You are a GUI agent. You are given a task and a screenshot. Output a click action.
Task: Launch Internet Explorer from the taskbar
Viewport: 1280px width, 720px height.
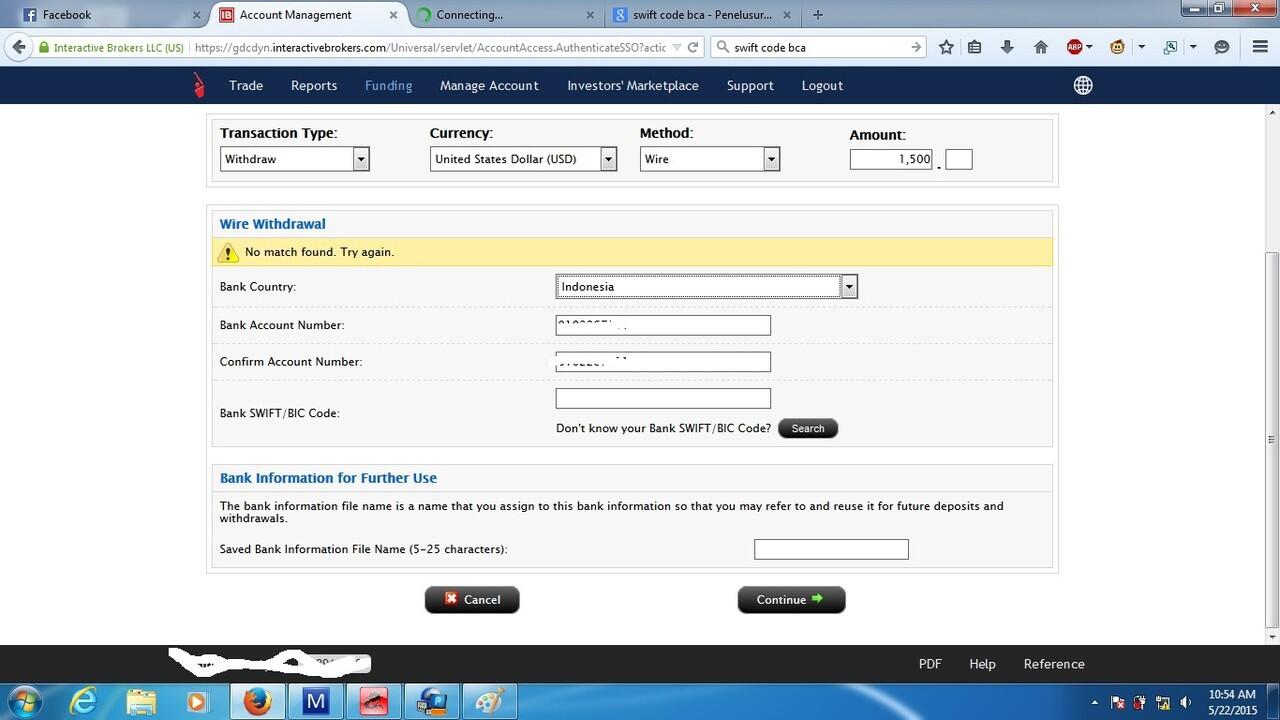84,702
